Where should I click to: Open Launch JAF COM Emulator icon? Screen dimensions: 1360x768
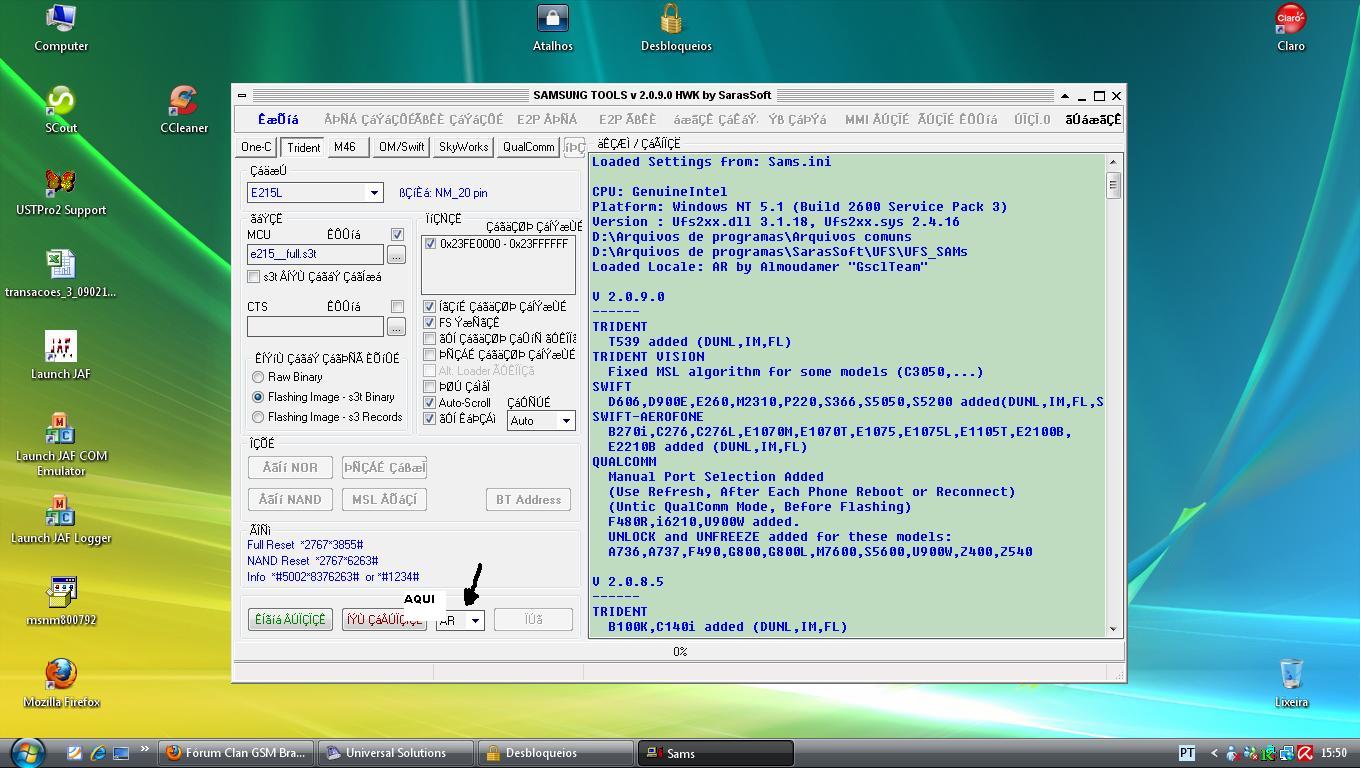point(61,445)
